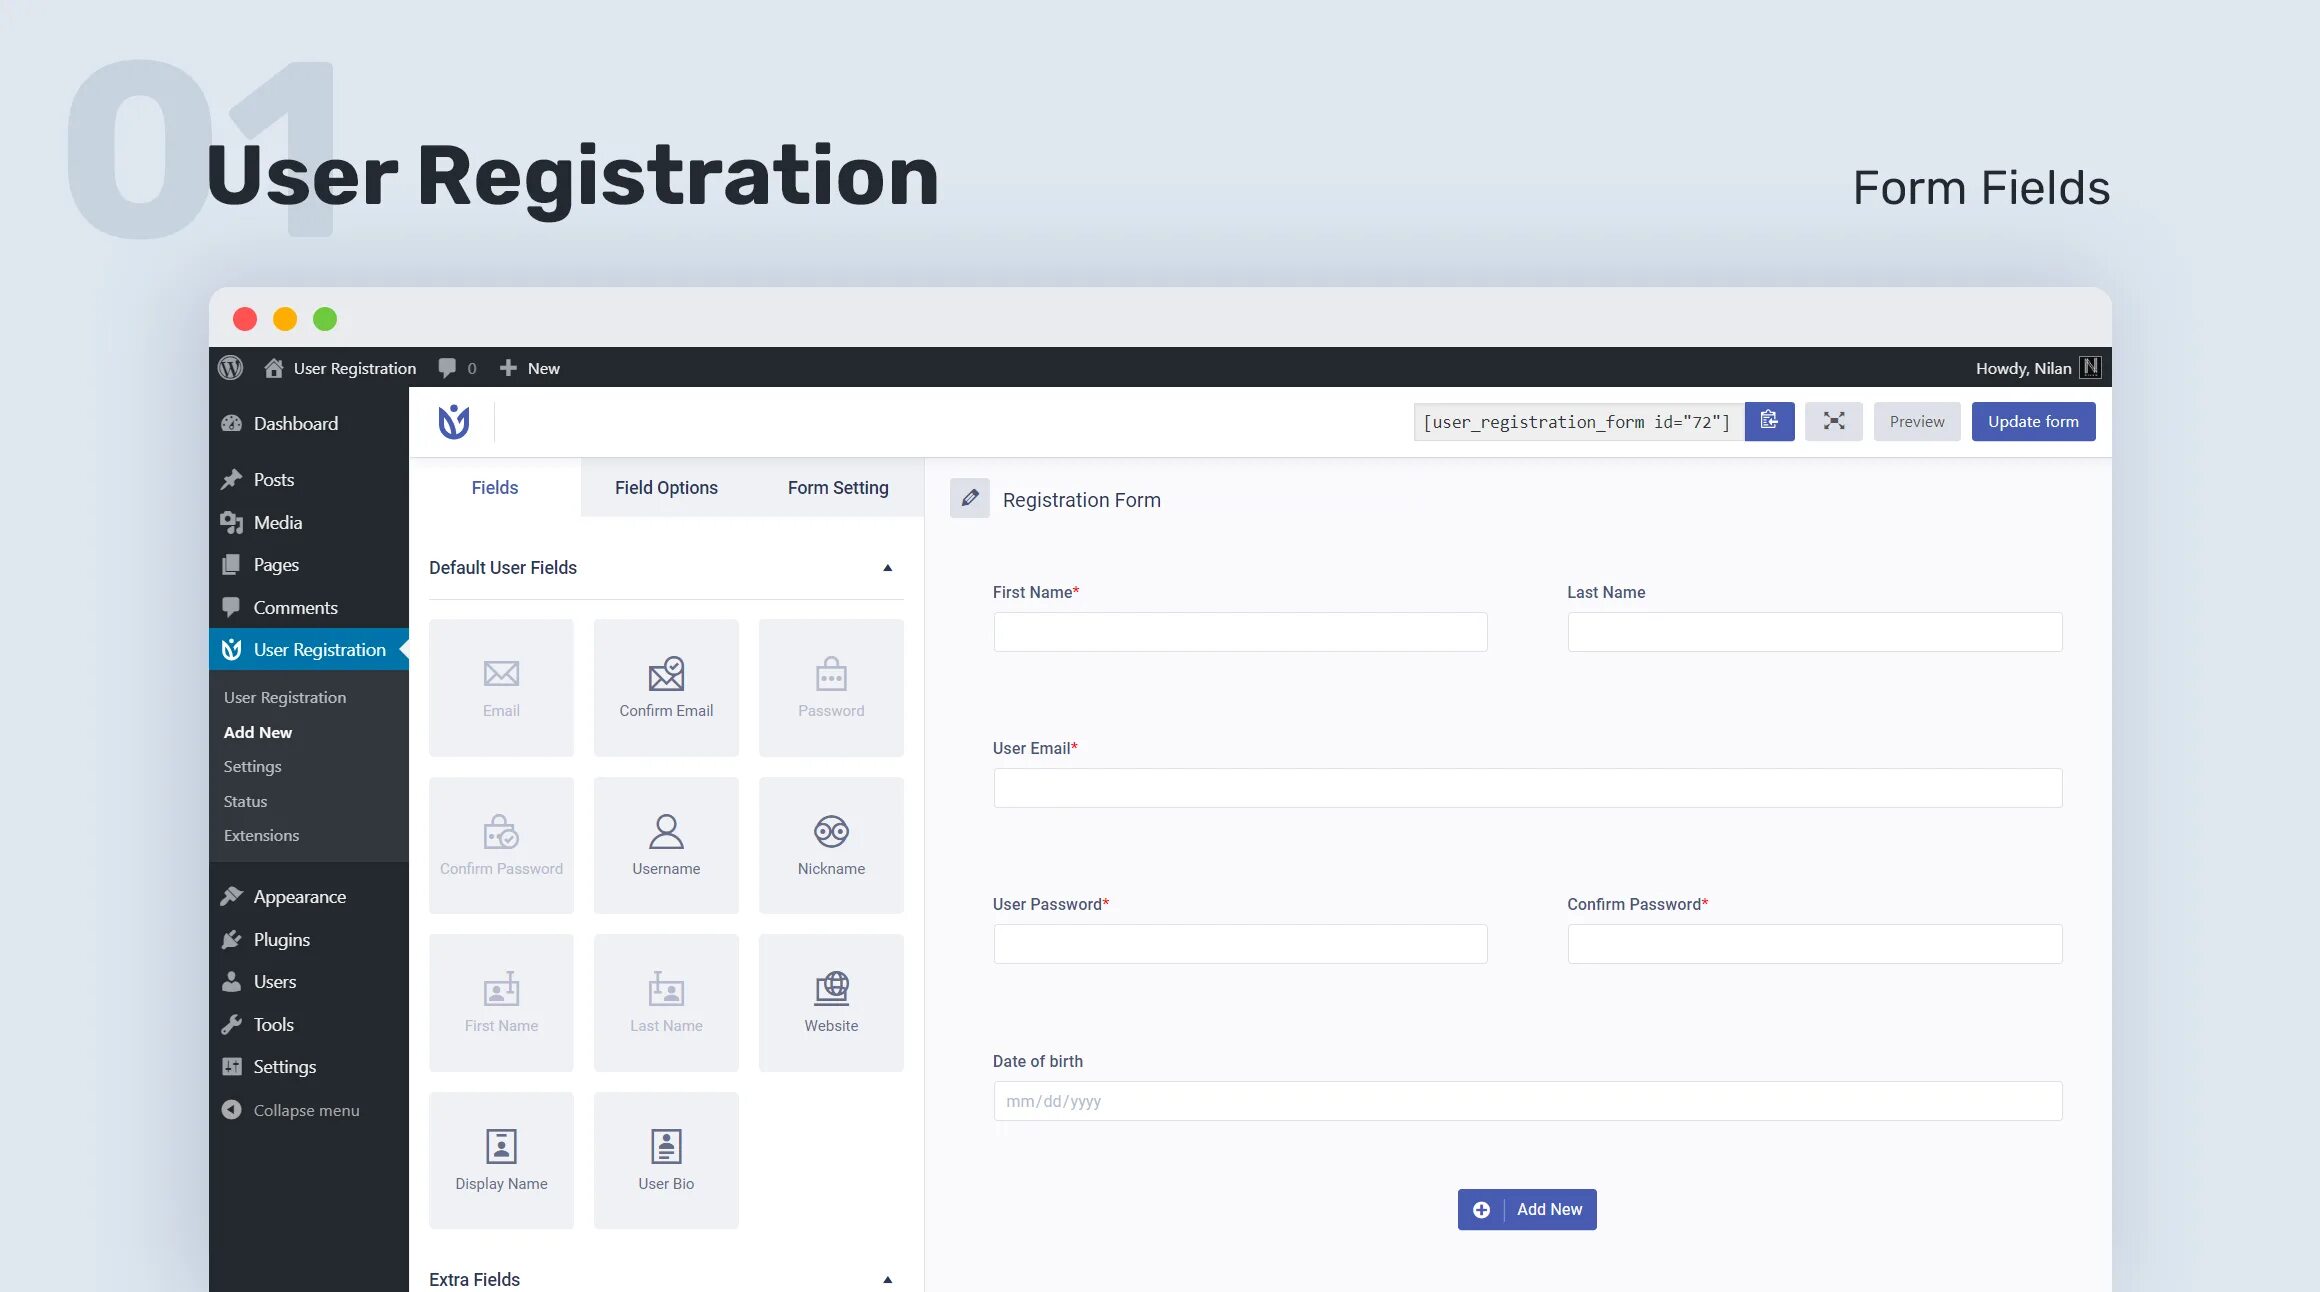Click the Preview button for the form
Image resolution: width=2320 pixels, height=1292 pixels.
tap(1916, 420)
